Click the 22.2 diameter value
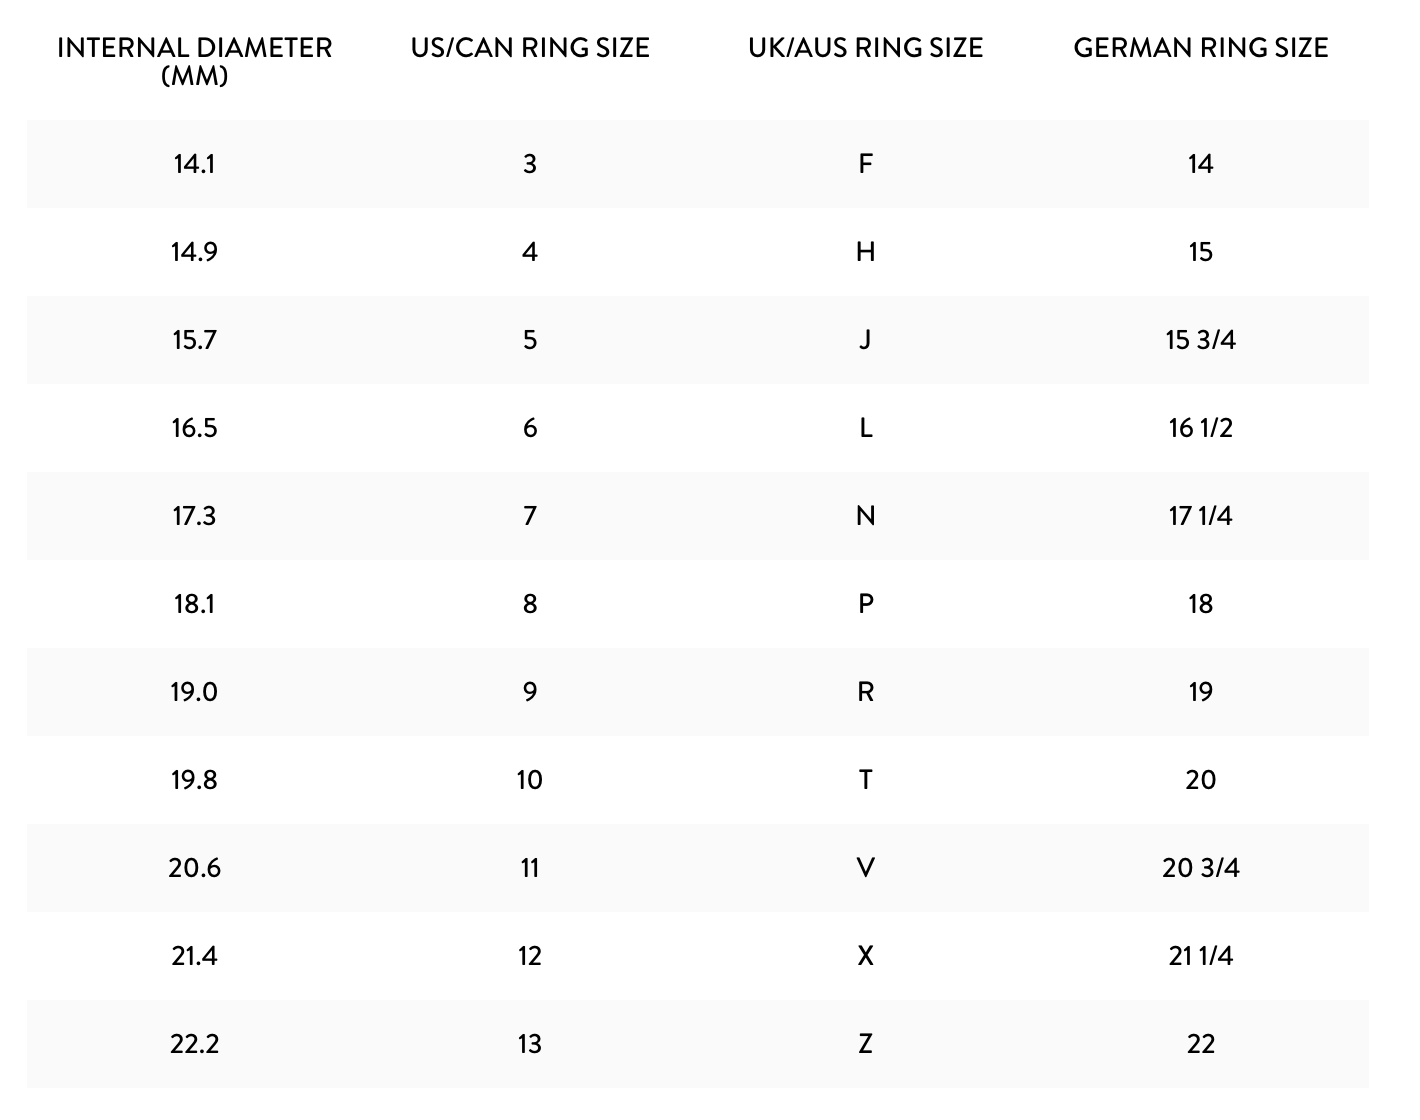The width and height of the screenshot is (1420, 1120). tap(194, 1044)
